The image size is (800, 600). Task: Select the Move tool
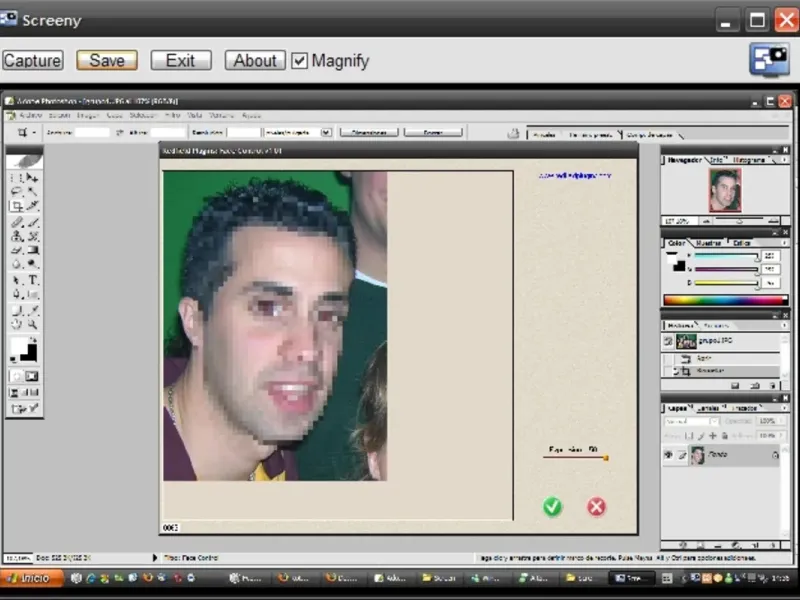pos(32,177)
